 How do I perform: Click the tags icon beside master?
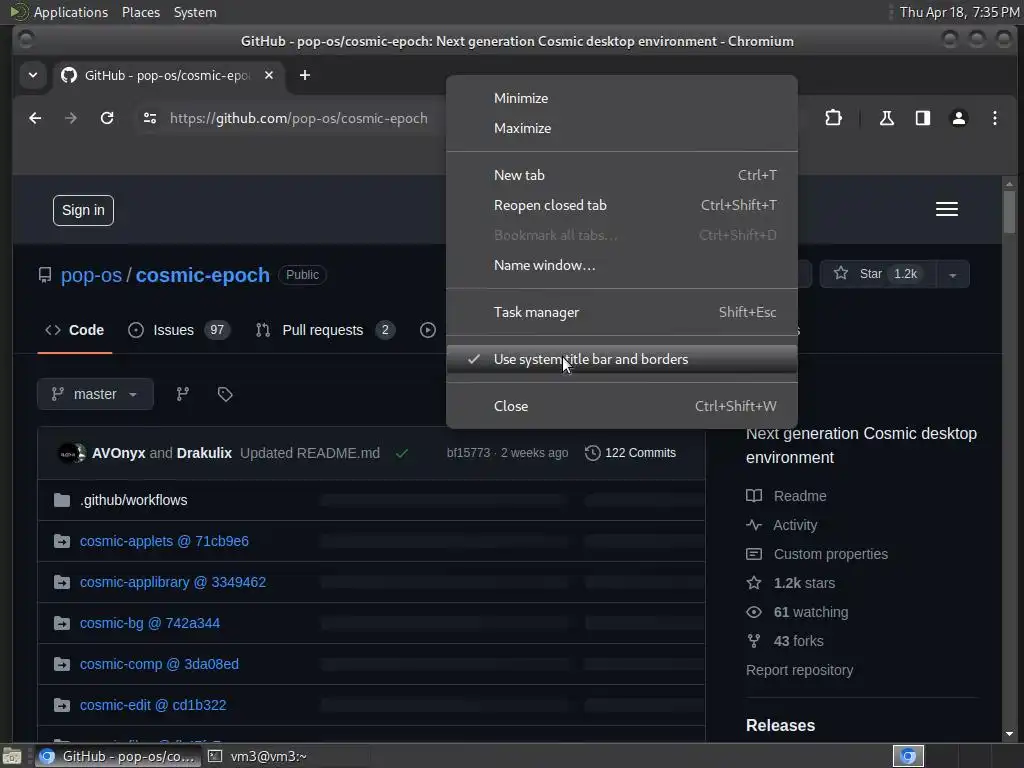pyautogui.click(x=225, y=394)
